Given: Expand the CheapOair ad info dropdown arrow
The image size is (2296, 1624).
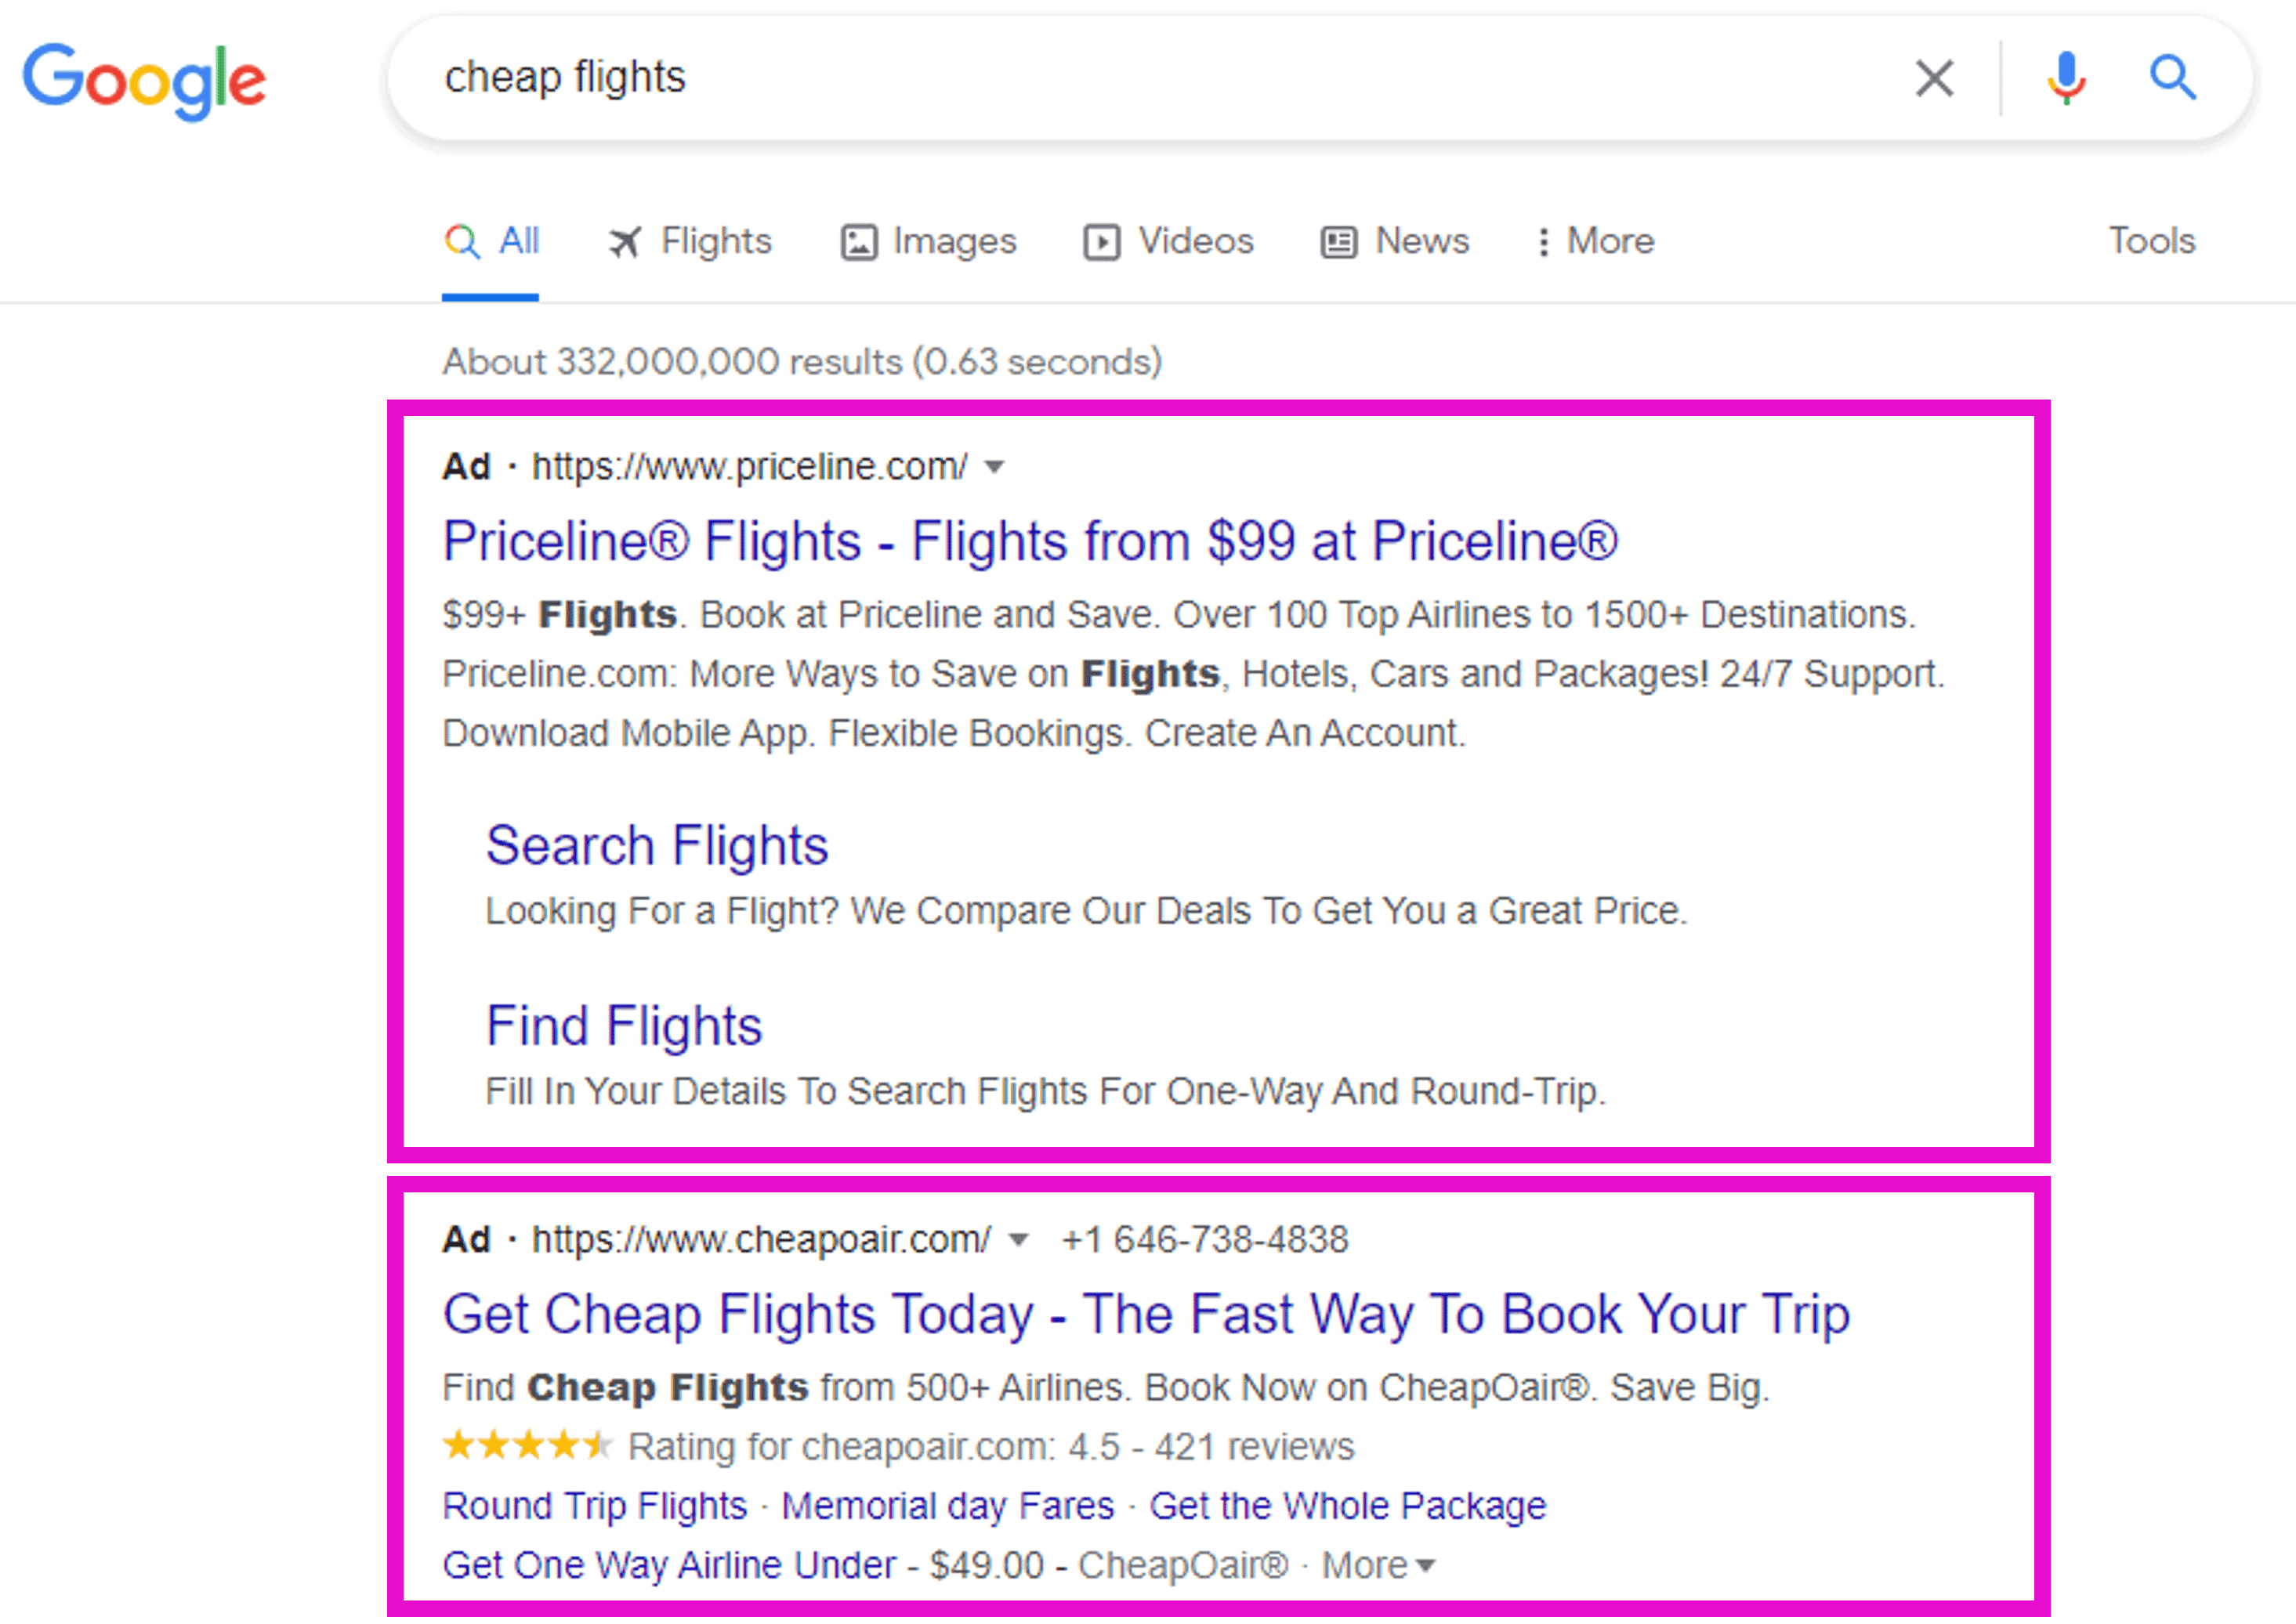Looking at the screenshot, I should pos(1019,1240).
